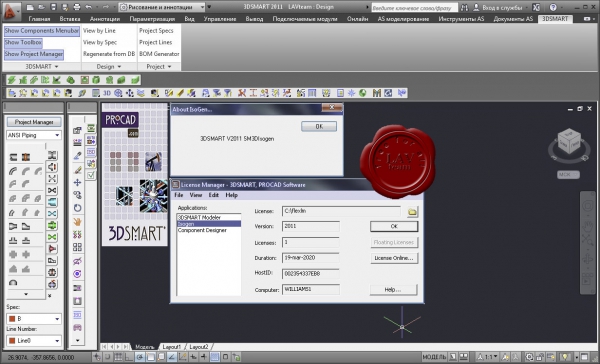The height and width of the screenshot is (364, 600).
Task: Click OK in the License Manager window
Action: [394, 226]
